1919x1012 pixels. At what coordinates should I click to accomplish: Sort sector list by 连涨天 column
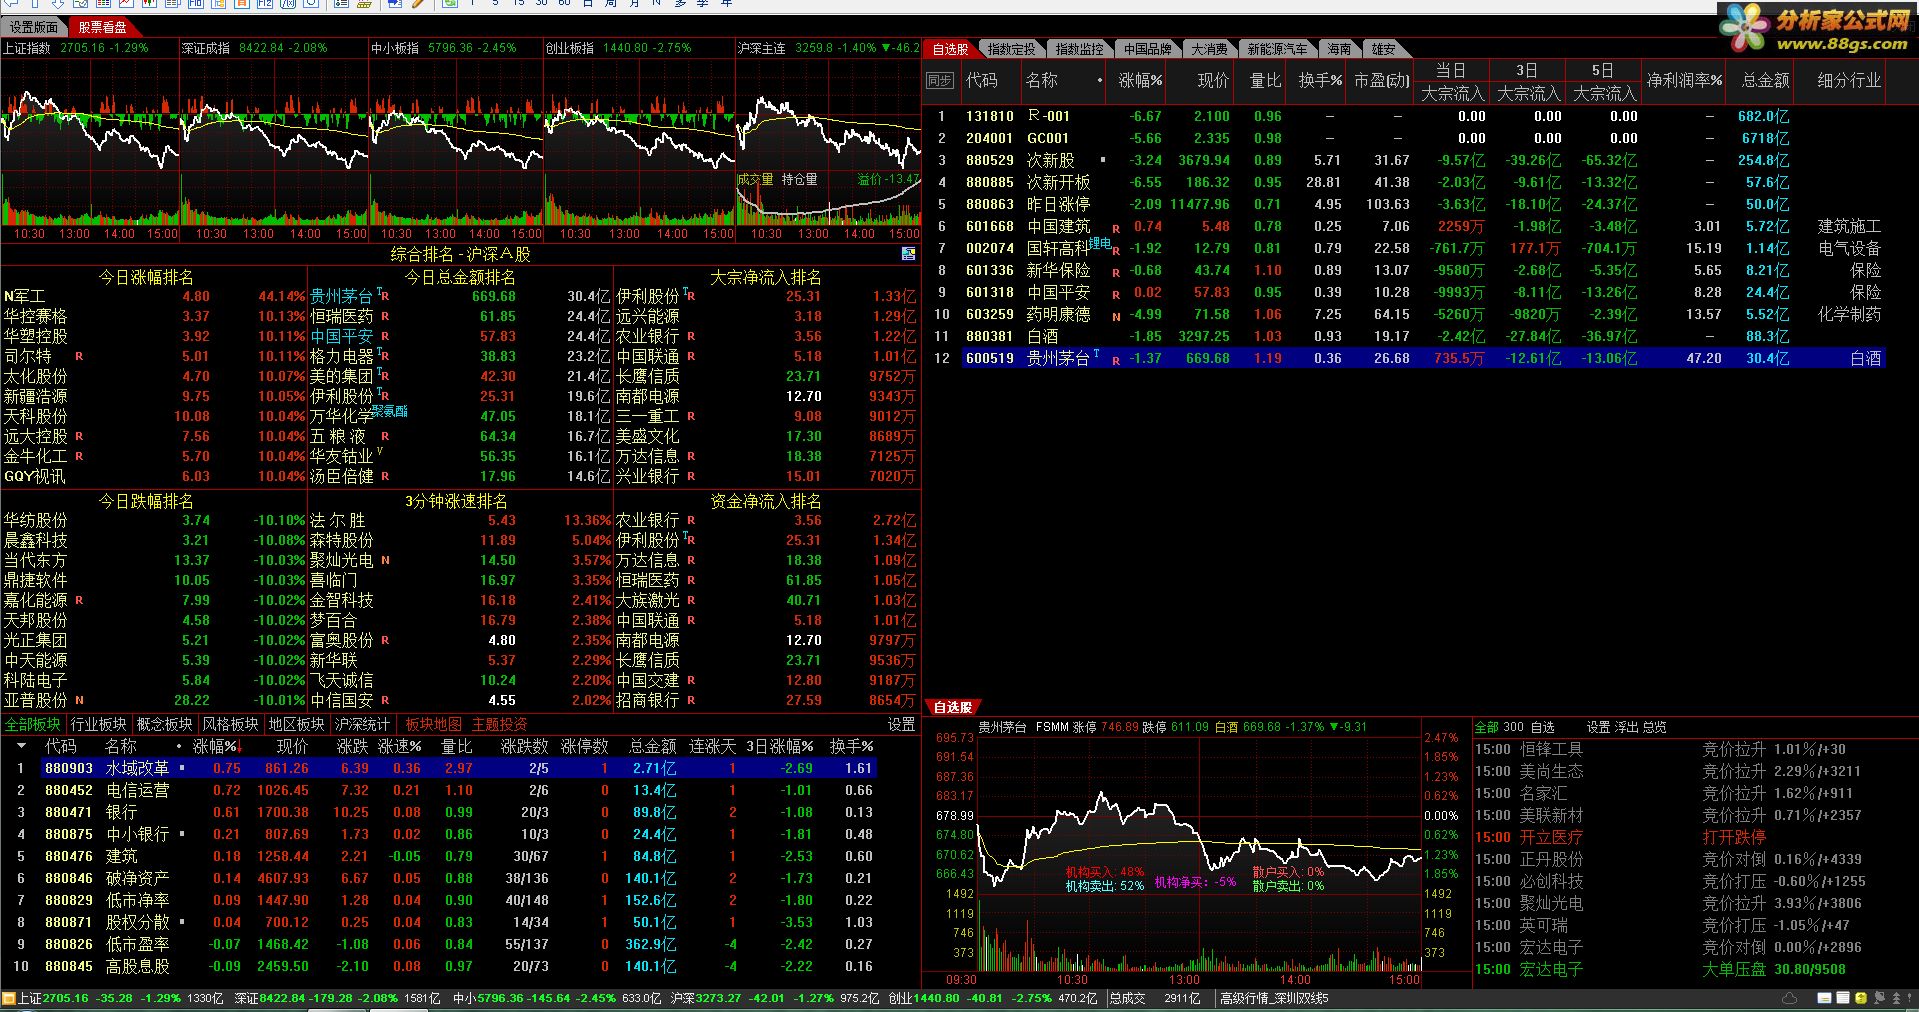tap(712, 746)
